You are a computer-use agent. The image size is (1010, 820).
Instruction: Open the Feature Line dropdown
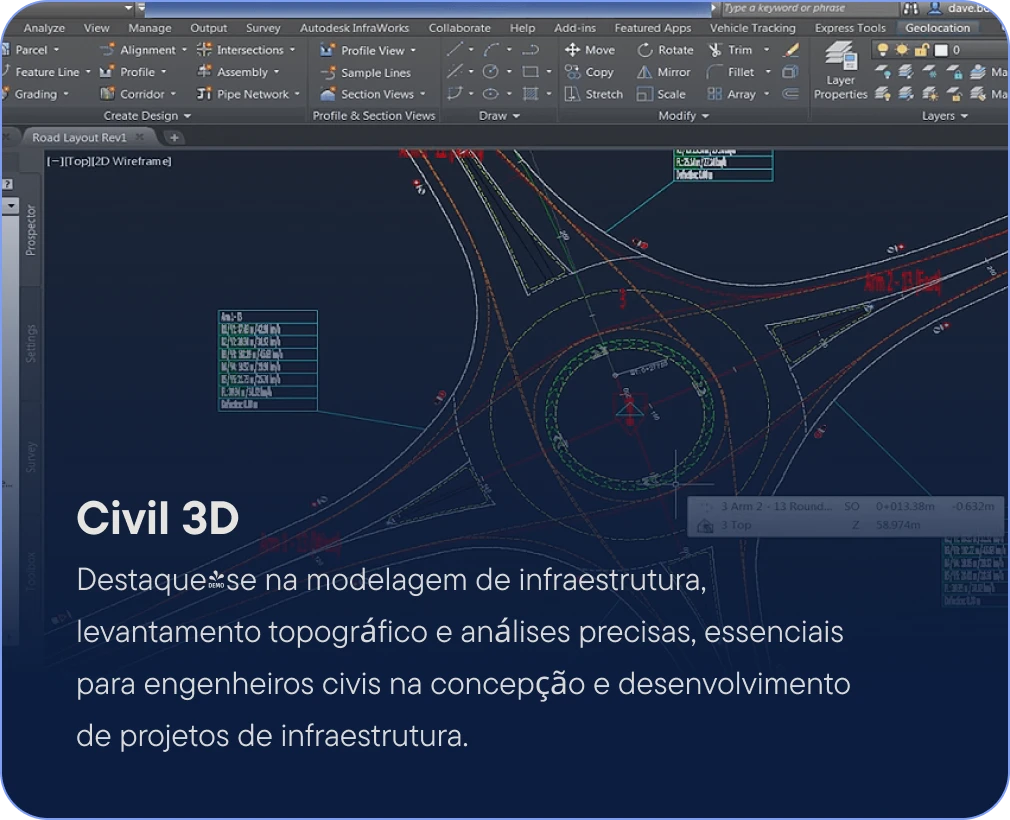tap(88, 72)
